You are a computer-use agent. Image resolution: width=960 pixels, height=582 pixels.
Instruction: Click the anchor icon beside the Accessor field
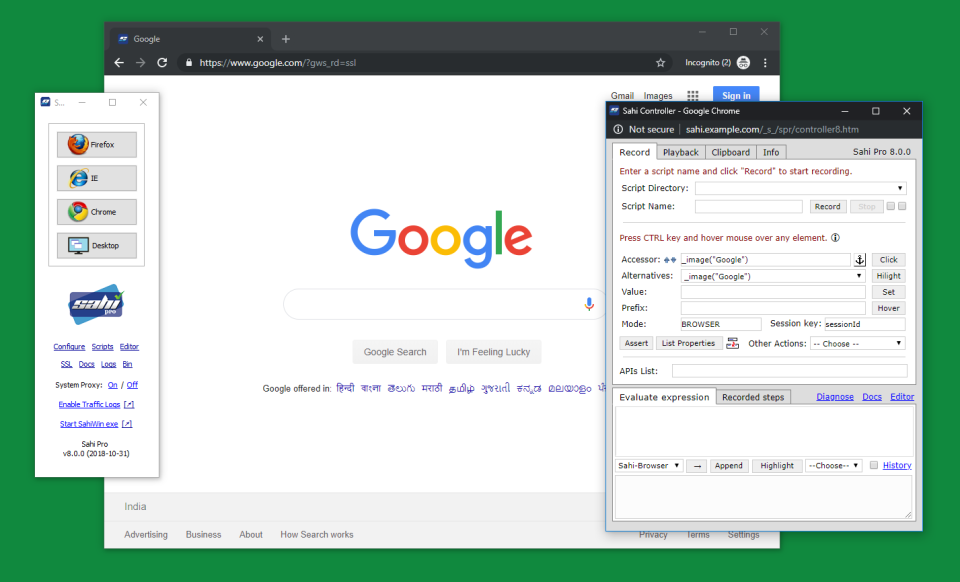point(860,259)
